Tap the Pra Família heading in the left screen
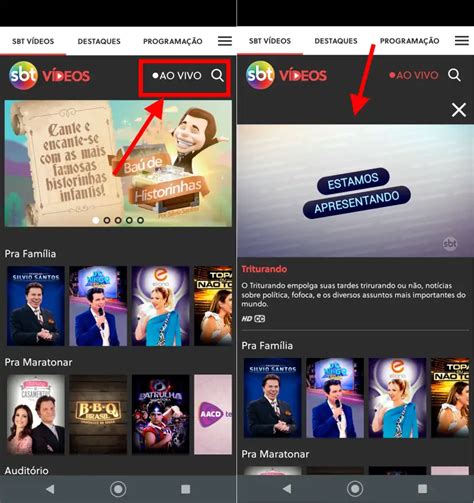Image resolution: width=474 pixels, height=503 pixels. (30, 254)
